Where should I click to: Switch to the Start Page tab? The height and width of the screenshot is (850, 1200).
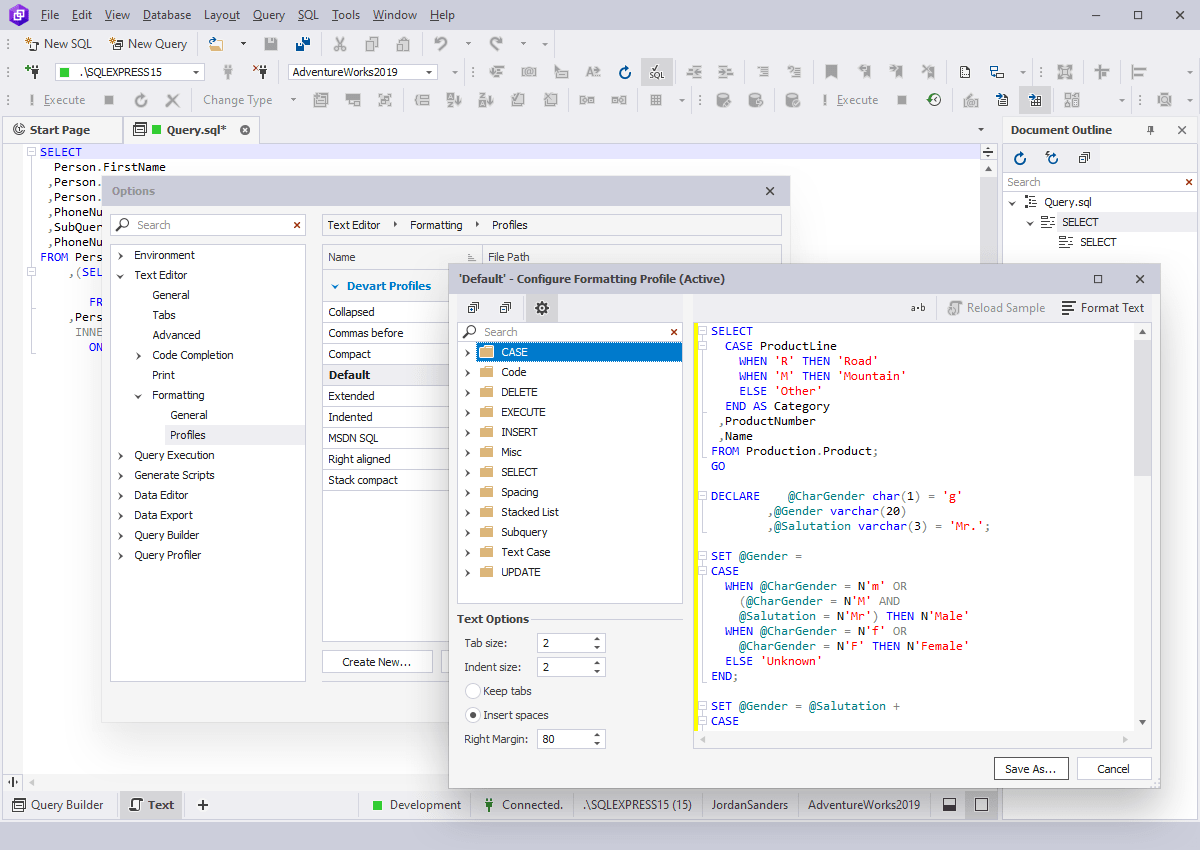click(x=62, y=129)
